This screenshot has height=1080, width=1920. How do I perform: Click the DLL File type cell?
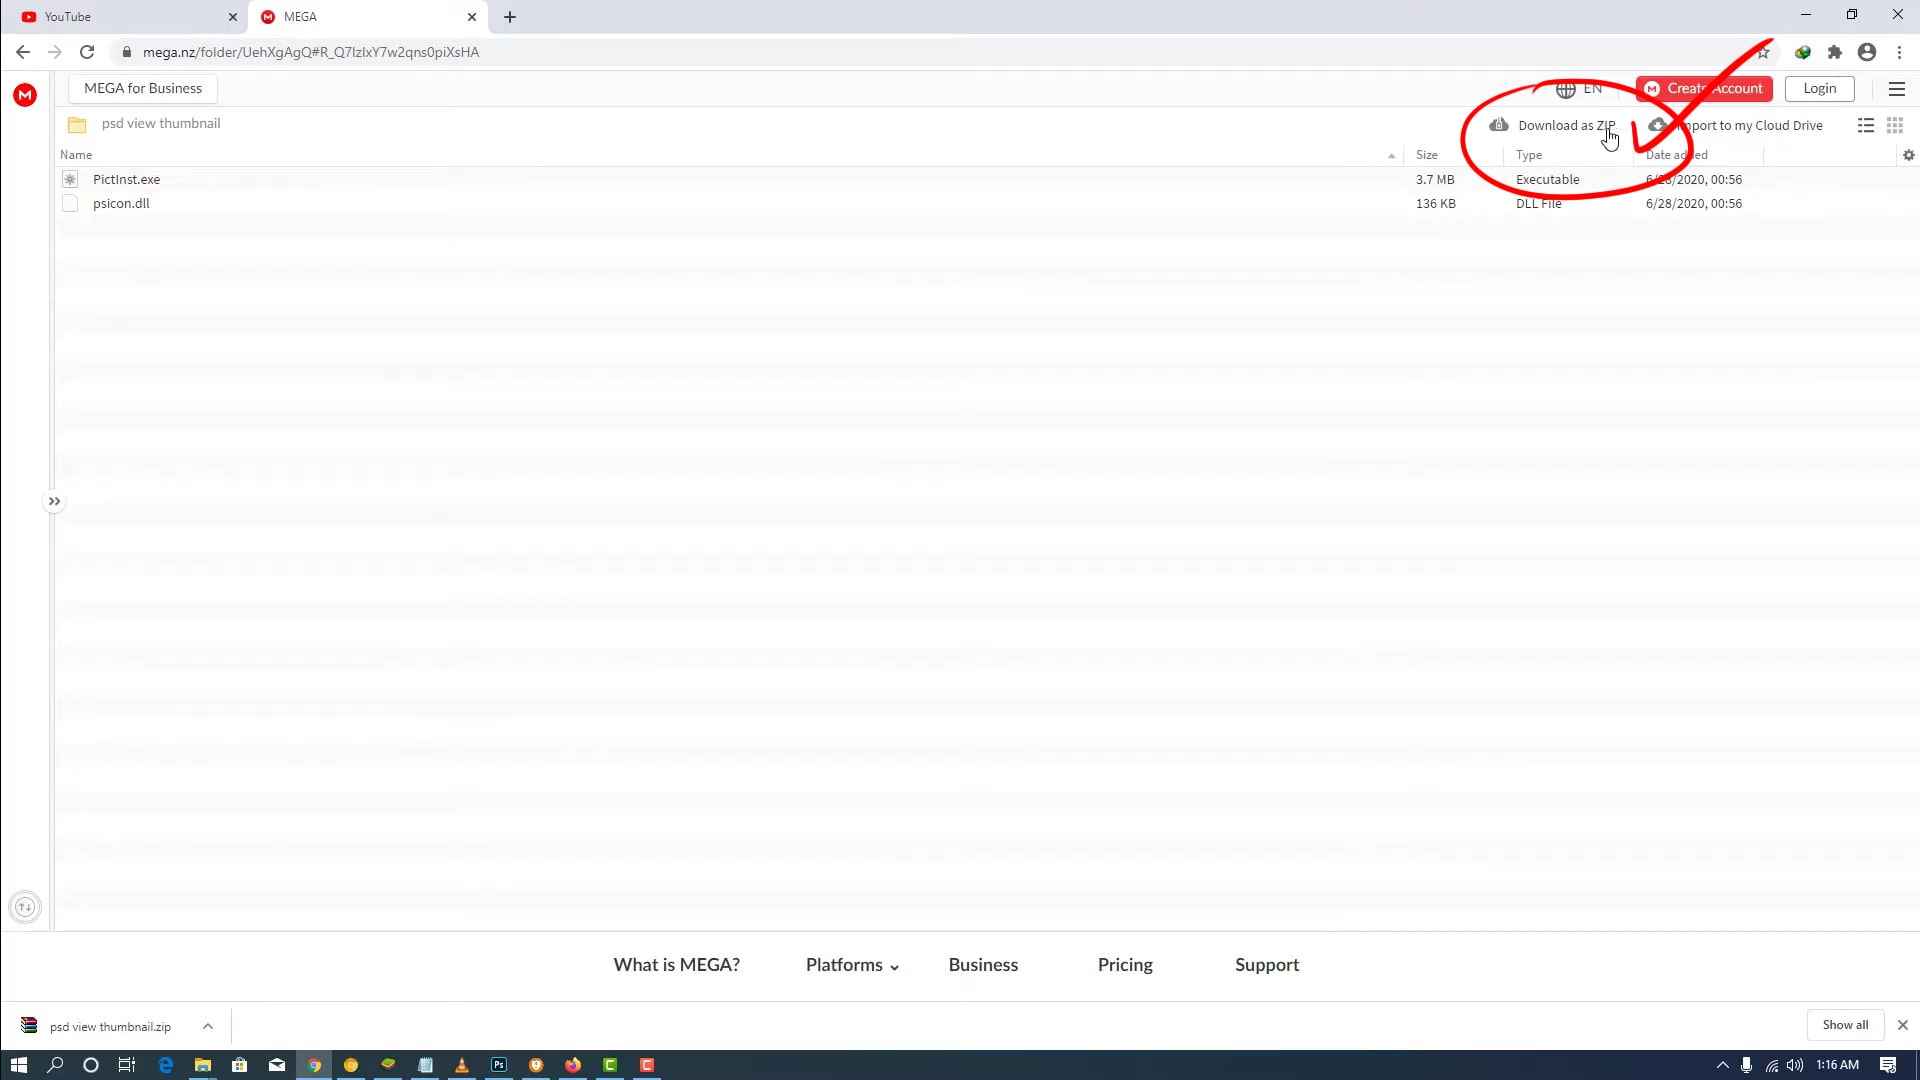(1538, 203)
